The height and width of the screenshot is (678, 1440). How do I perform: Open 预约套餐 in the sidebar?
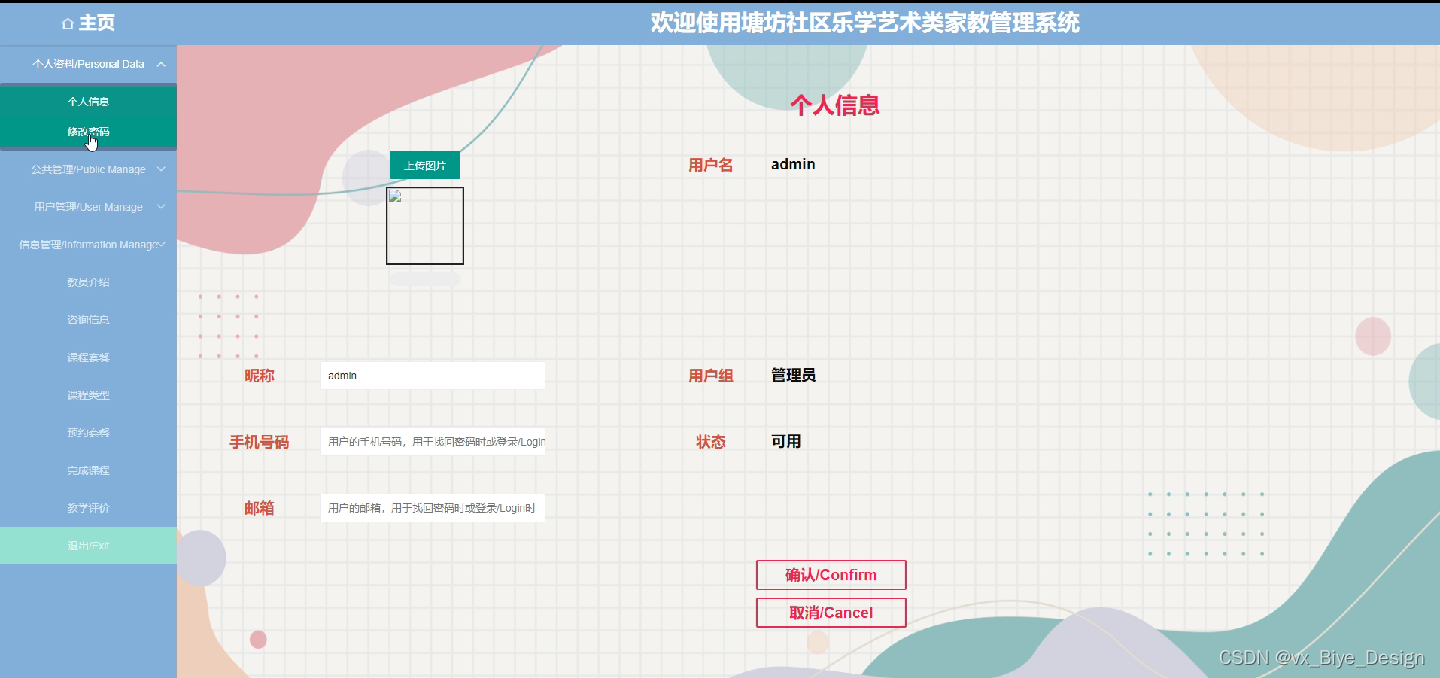88,433
